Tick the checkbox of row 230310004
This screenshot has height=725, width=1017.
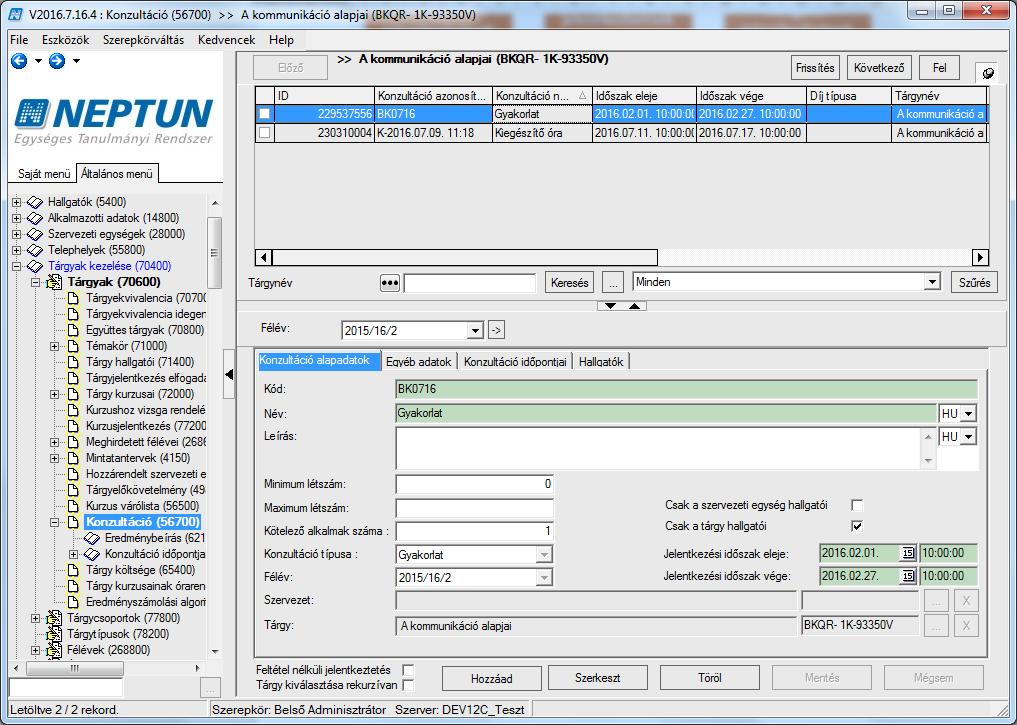click(265, 133)
